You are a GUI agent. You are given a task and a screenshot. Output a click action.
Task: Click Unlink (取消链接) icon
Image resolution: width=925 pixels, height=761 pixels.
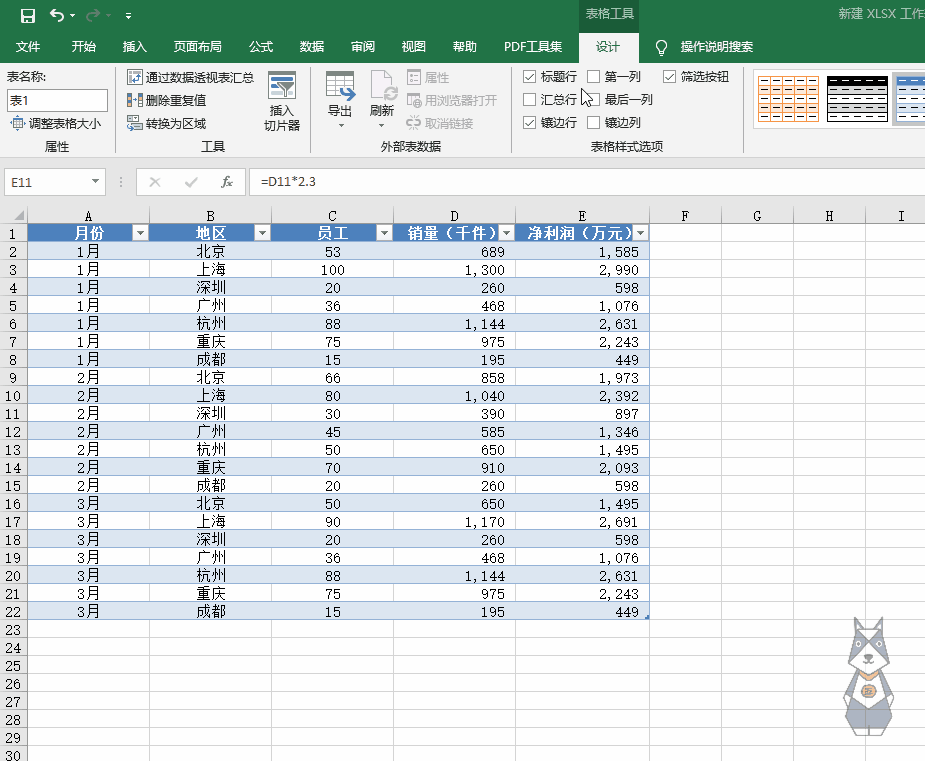click(414, 123)
